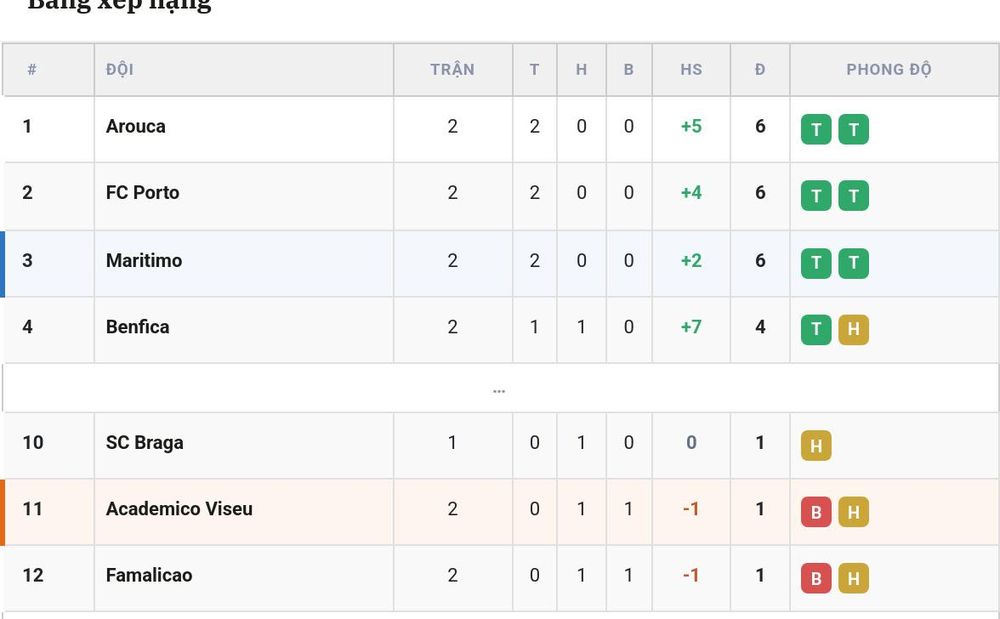Expand hidden rows via the ellipsis row
Screen dimensions: 1000x619
tap(499, 388)
